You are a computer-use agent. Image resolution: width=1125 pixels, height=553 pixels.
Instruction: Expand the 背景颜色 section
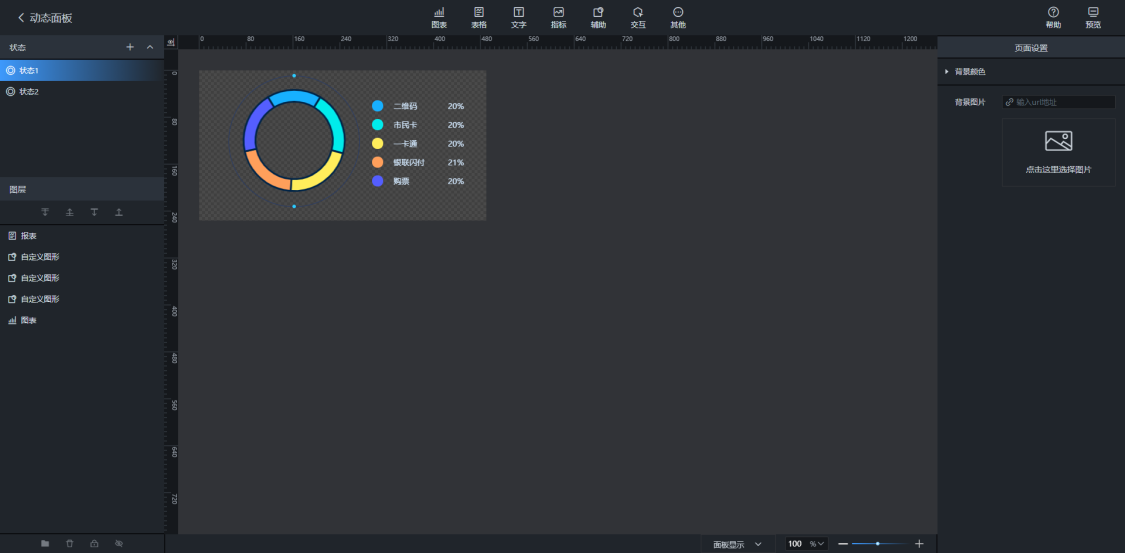[947, 71]
